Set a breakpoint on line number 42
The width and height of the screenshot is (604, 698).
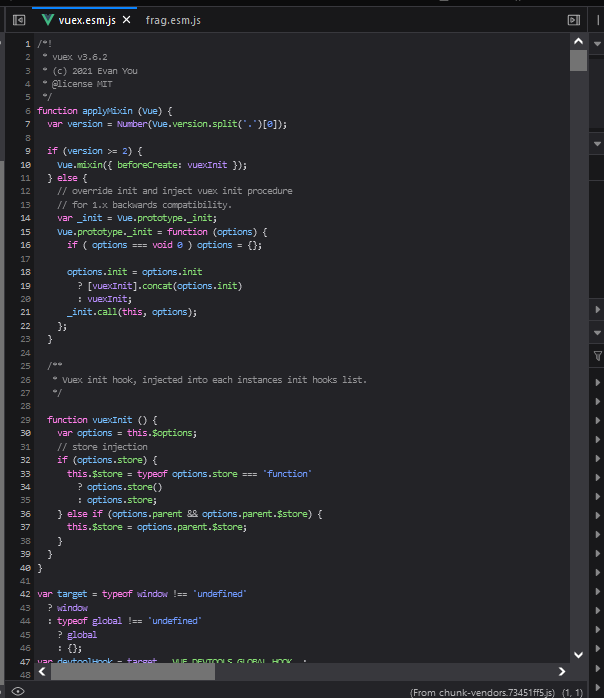pyautogui.click(x=25, y=594)
